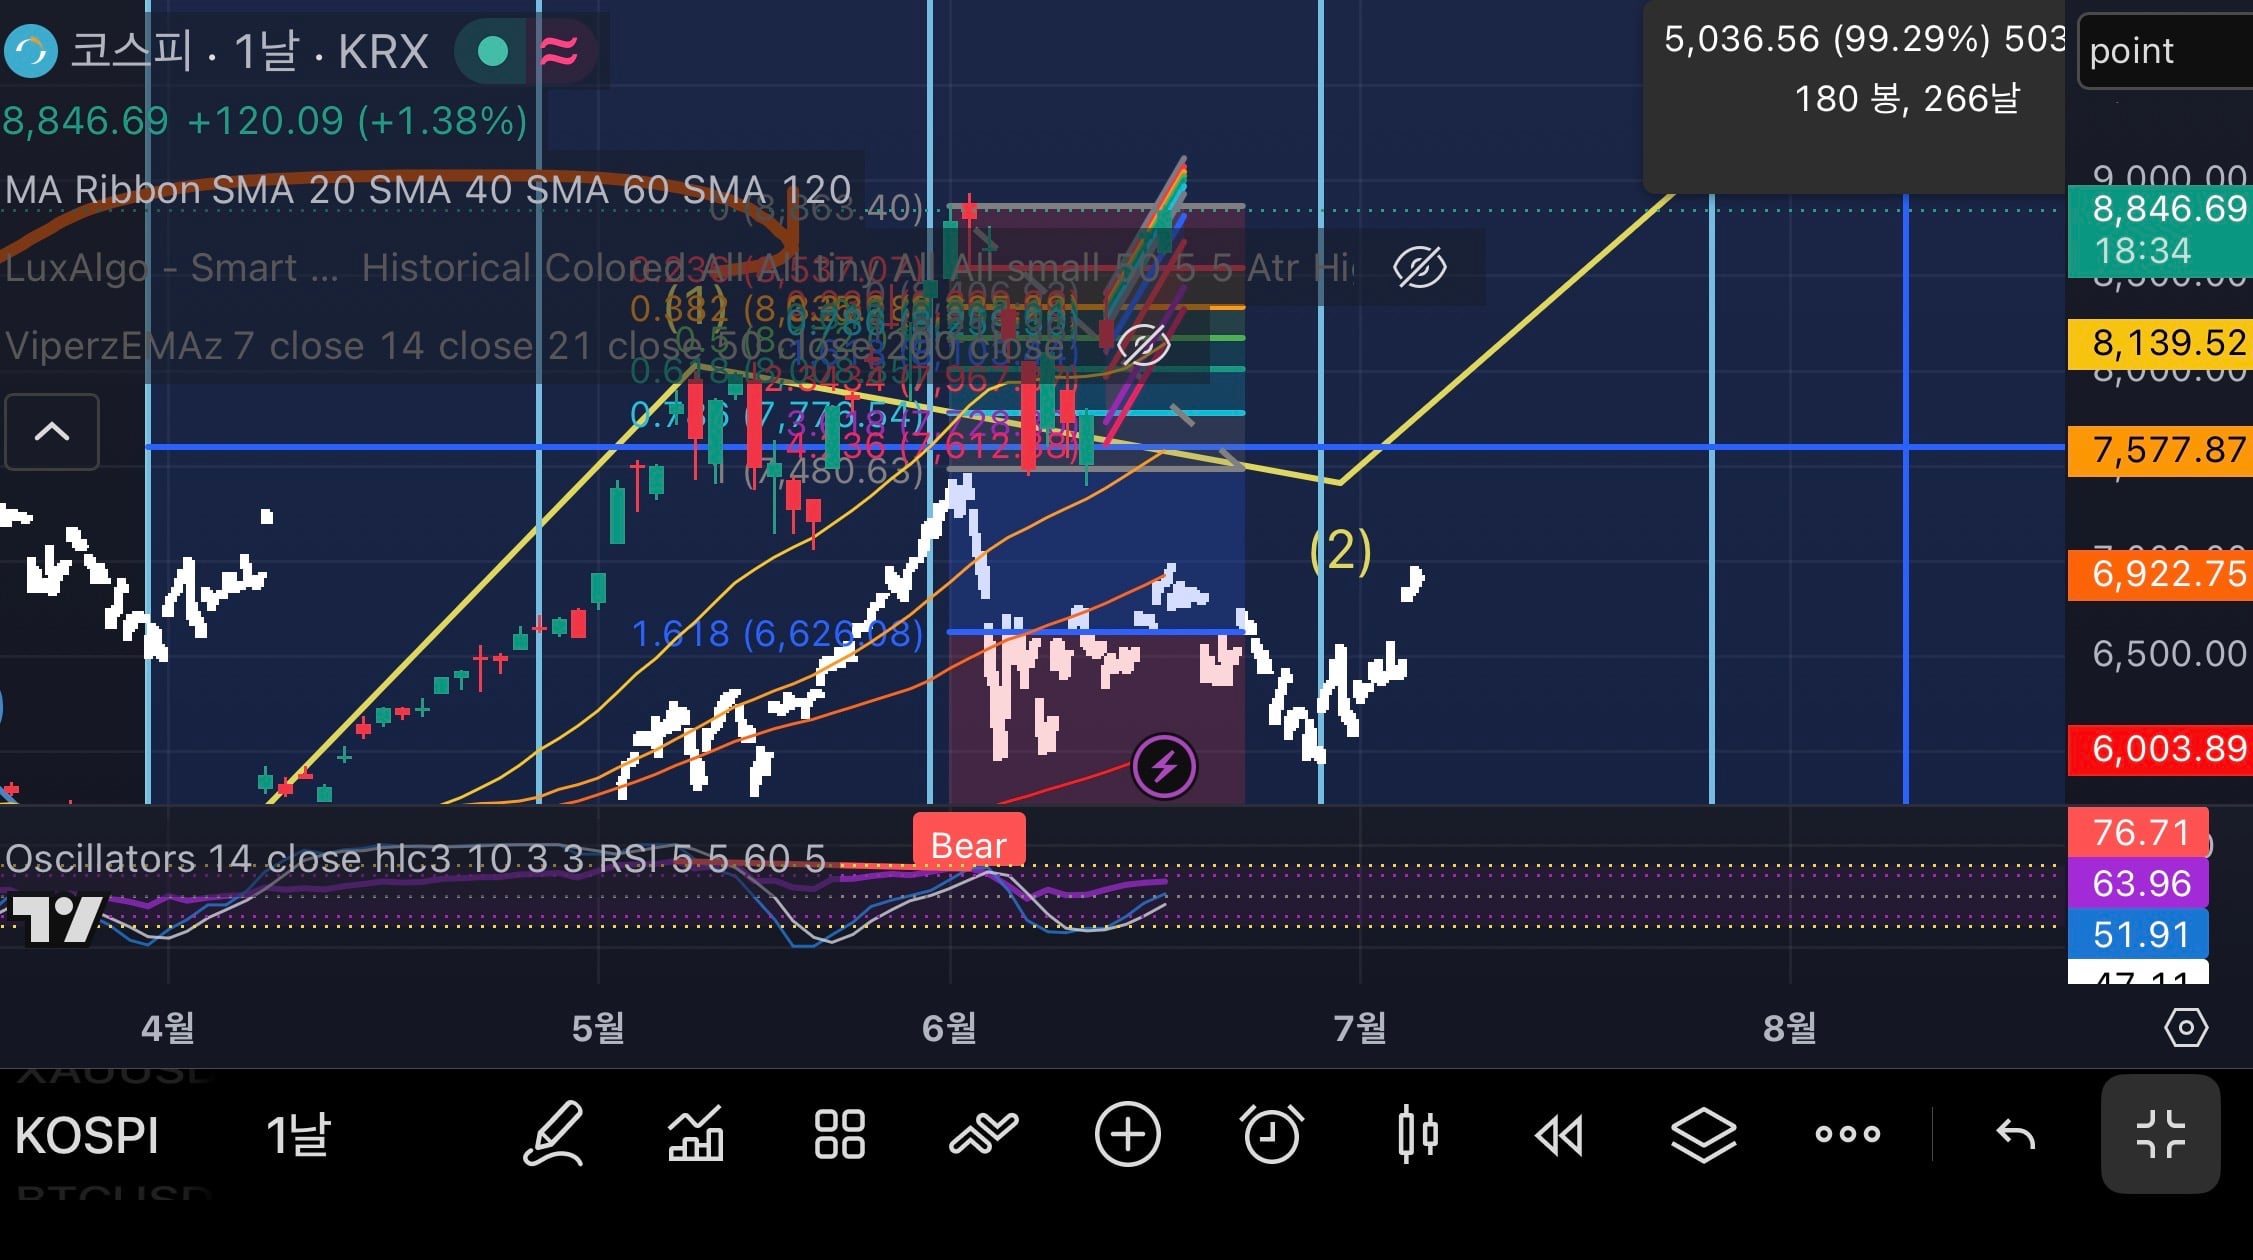Open the indicators chart icon
The width and height of the screenshot is (2253, 1260).
pos(696,1134)
